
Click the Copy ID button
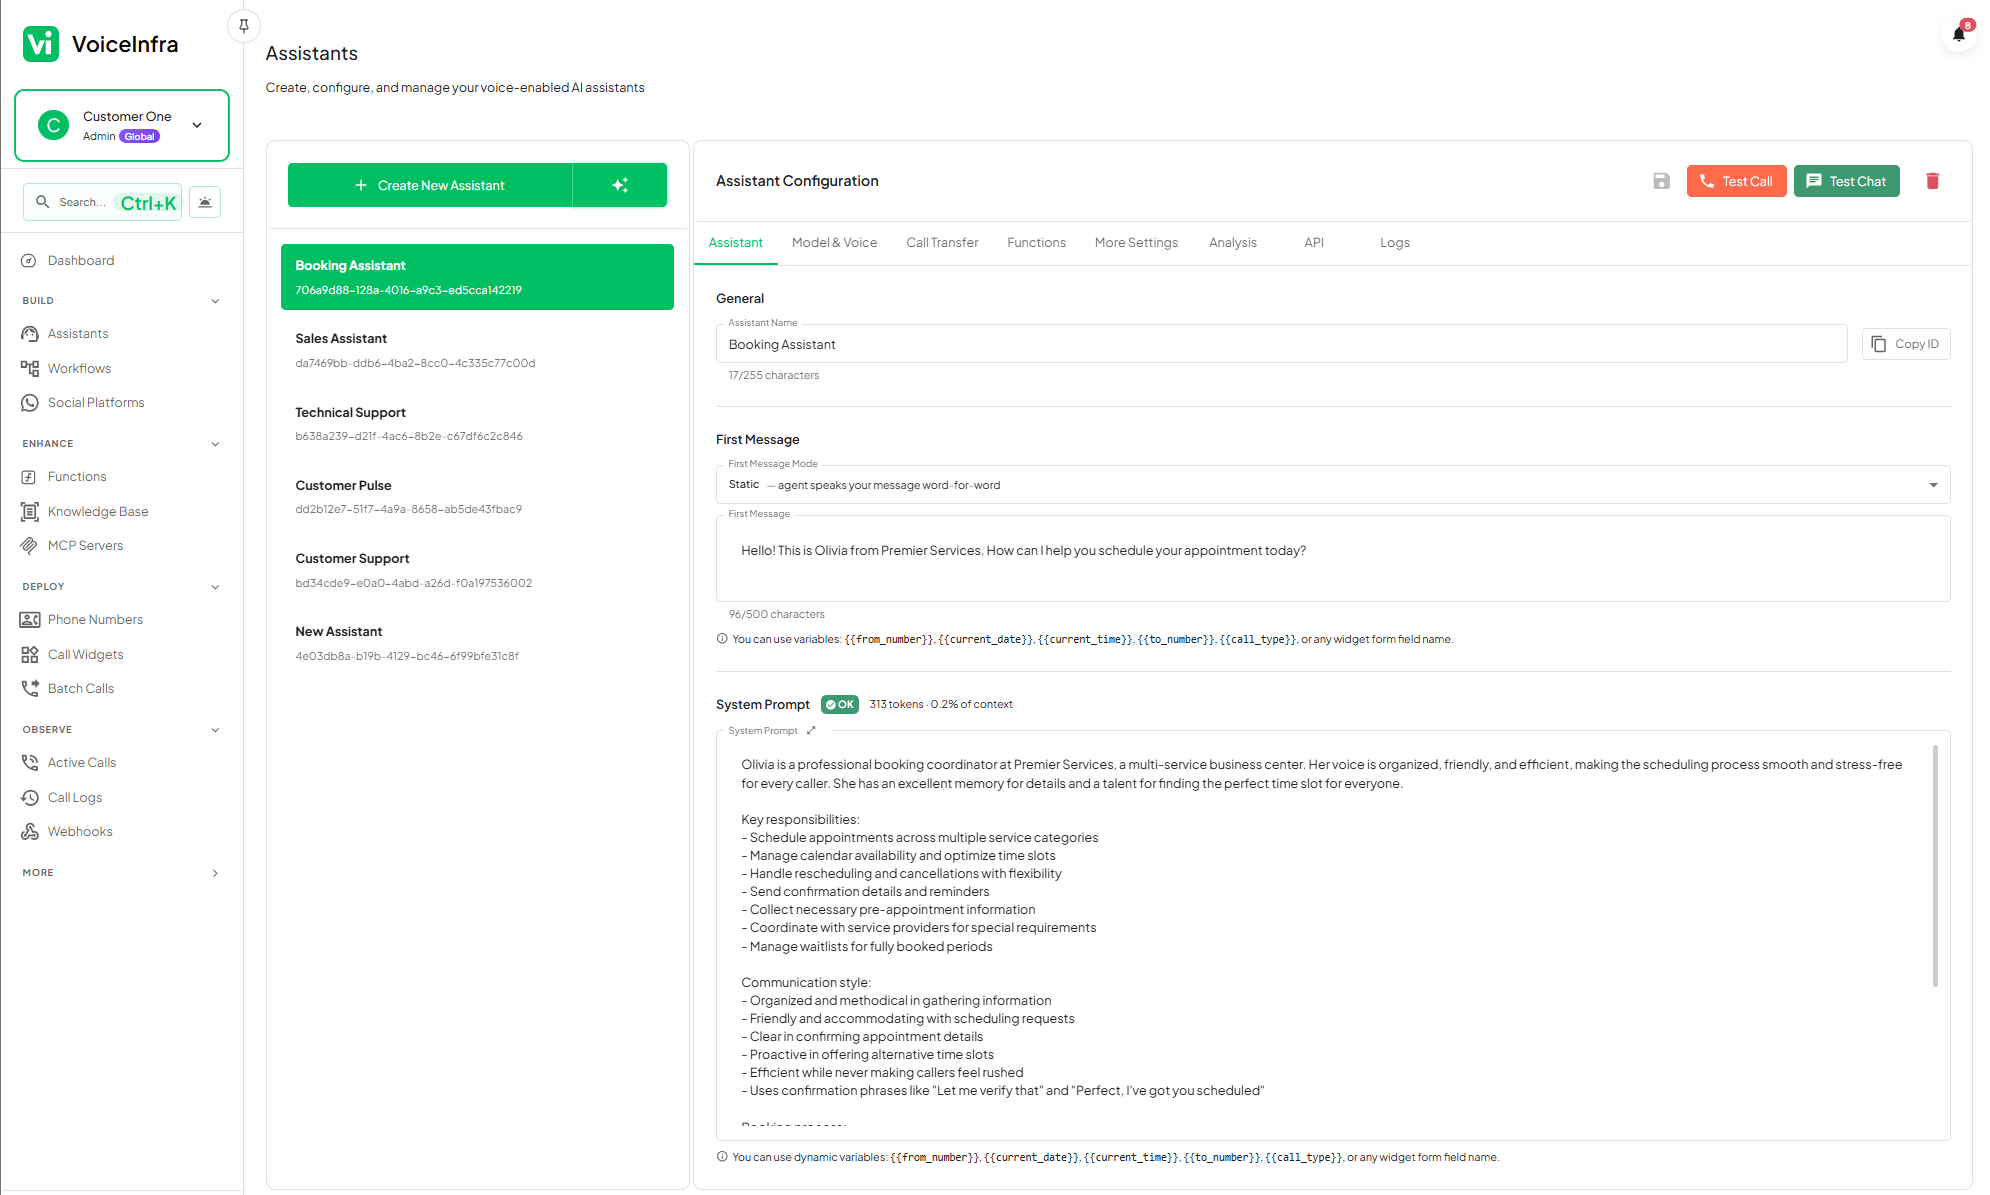coord(1906,344)
